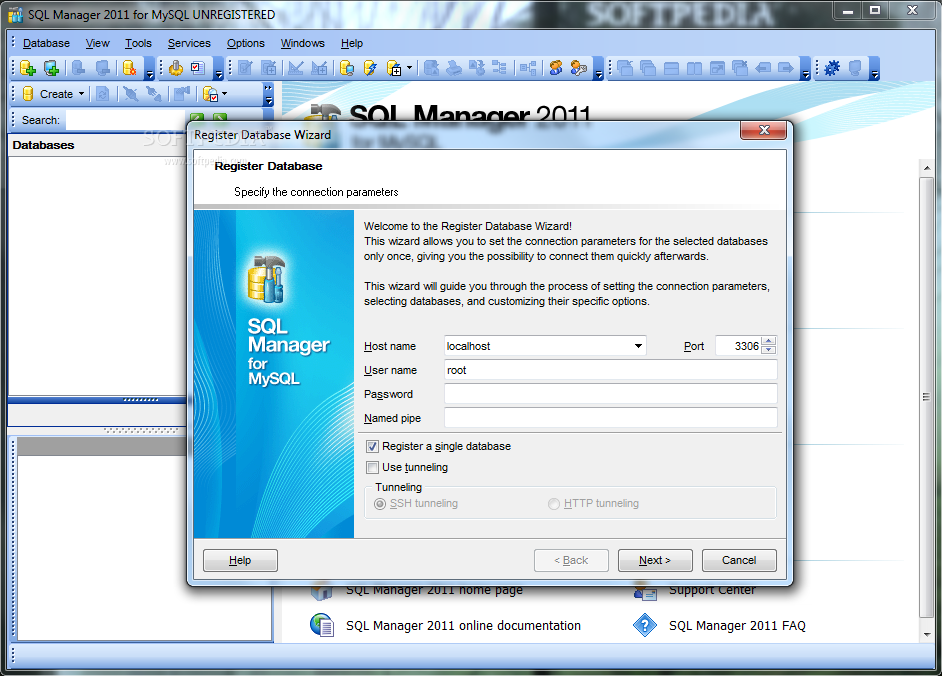Click the database-with-grid-plus toolbar icon
This screenshot has height=676, width=942.
click(x=394, y=68)
